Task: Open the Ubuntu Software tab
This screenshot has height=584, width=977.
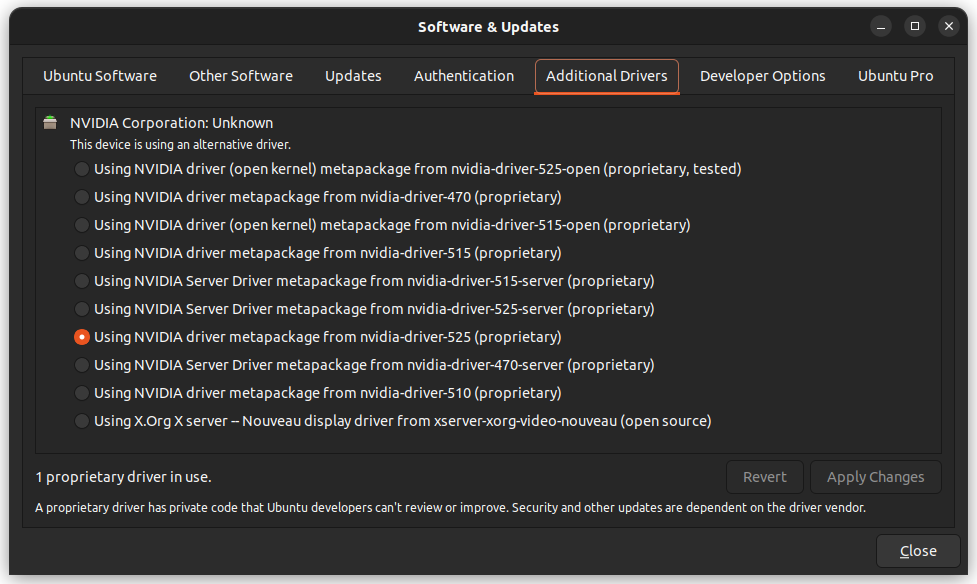Action: coord(99,75)
